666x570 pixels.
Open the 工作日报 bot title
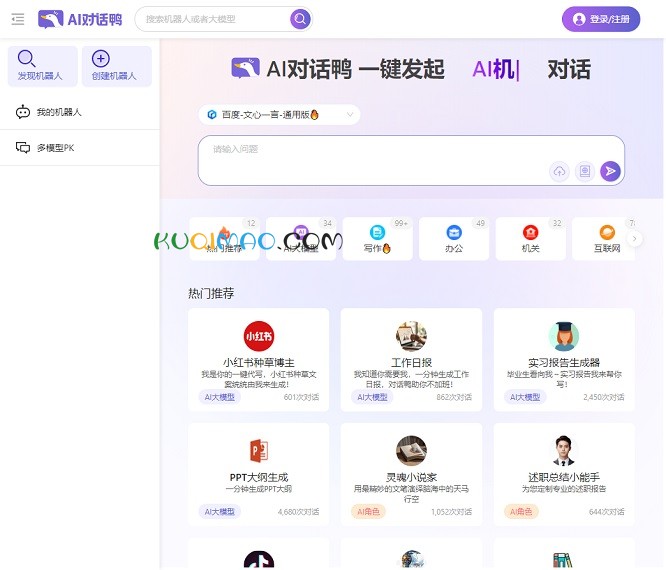click(x=411, y=362)
